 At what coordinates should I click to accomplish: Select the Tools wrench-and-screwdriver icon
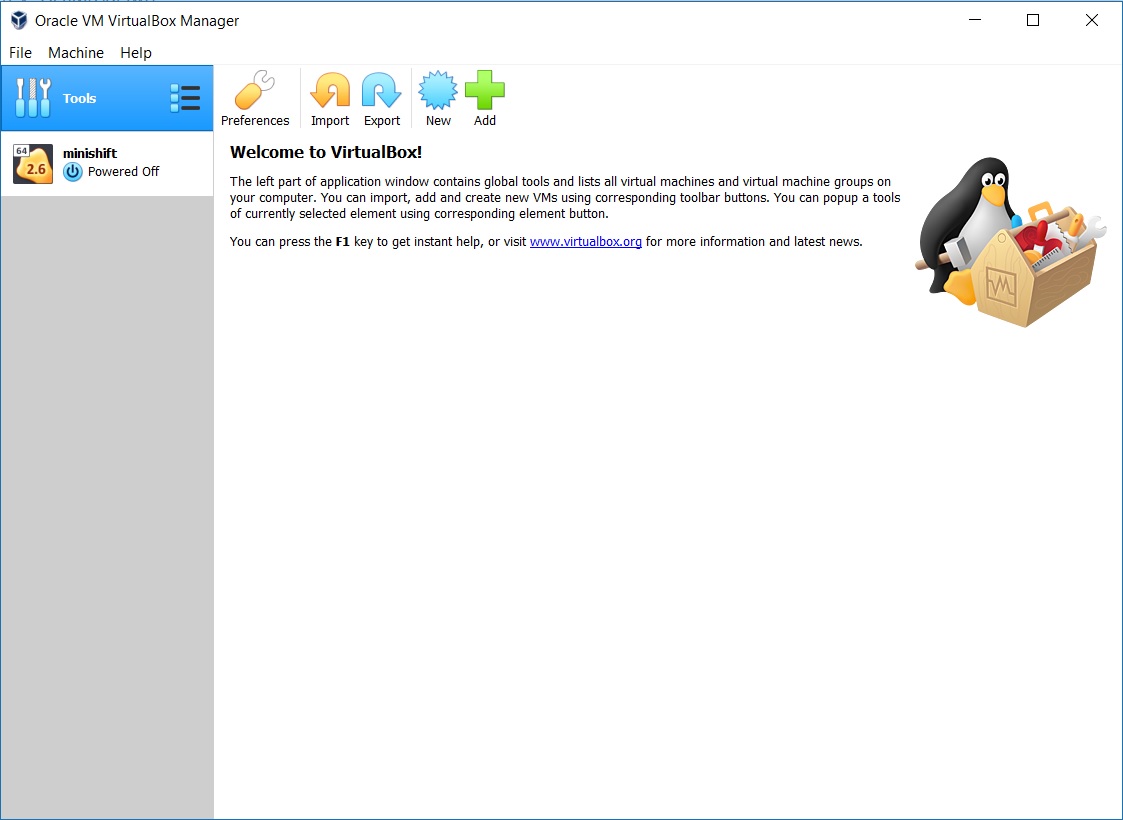(x=33, y=98)
